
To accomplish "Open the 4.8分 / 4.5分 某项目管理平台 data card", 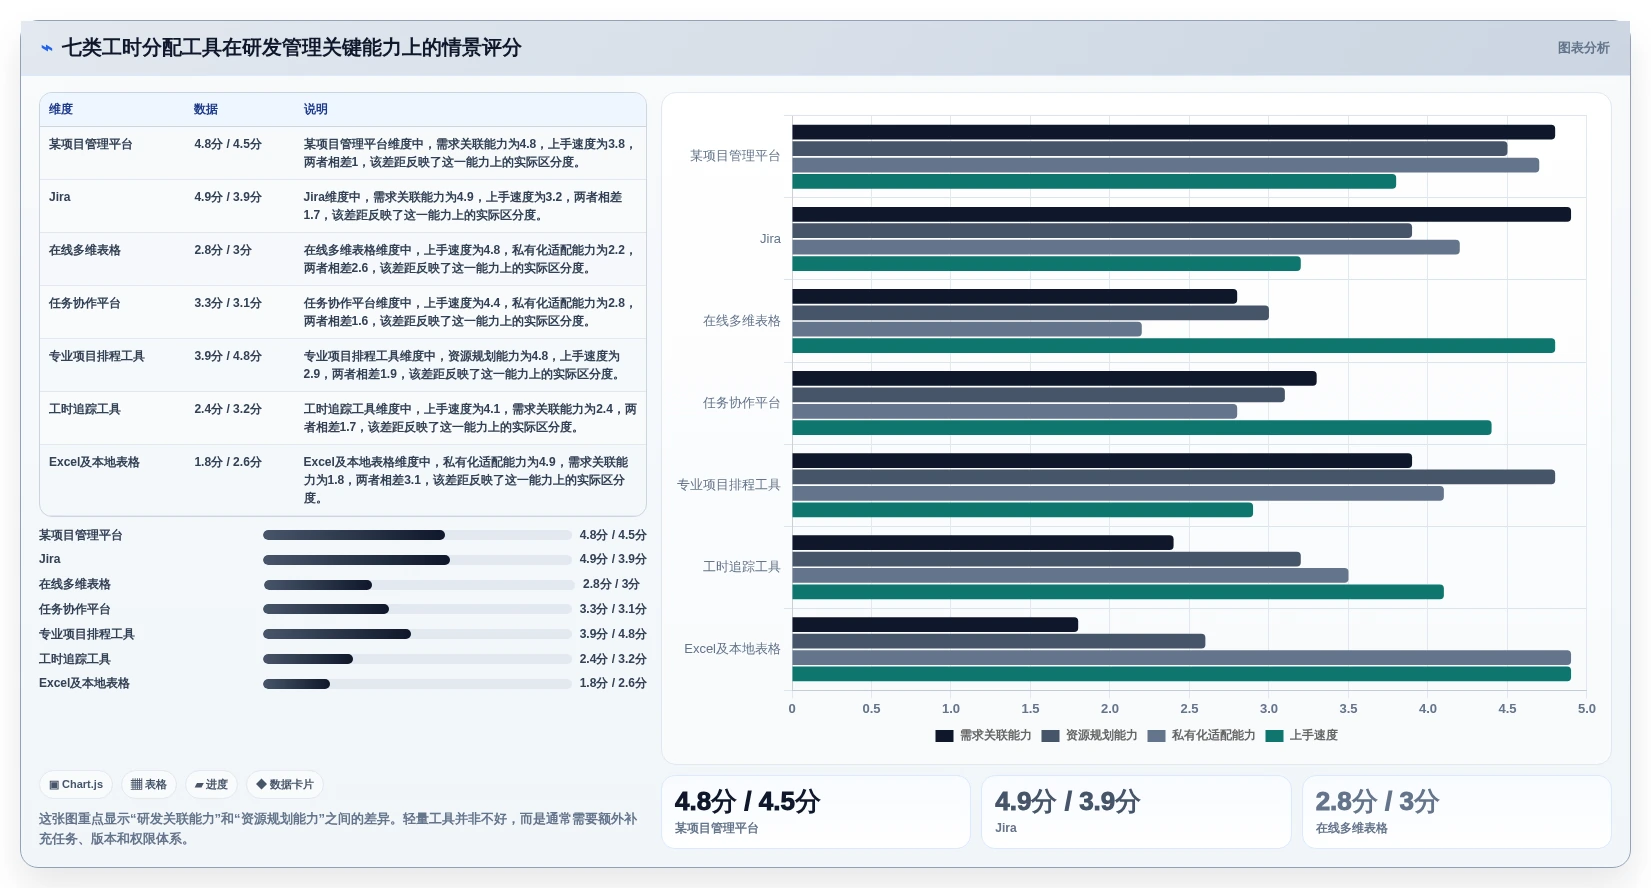I will point(816,812).
